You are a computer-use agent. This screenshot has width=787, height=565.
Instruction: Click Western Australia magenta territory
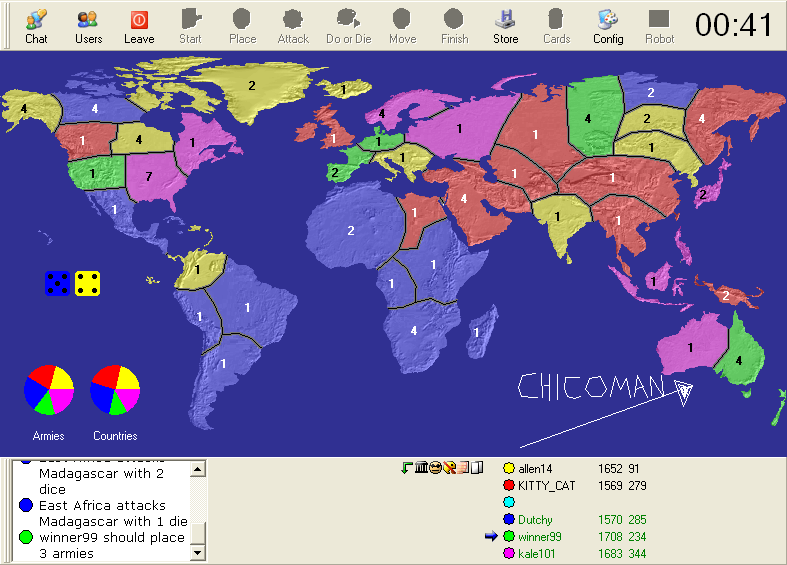click(x=690, y=347)
